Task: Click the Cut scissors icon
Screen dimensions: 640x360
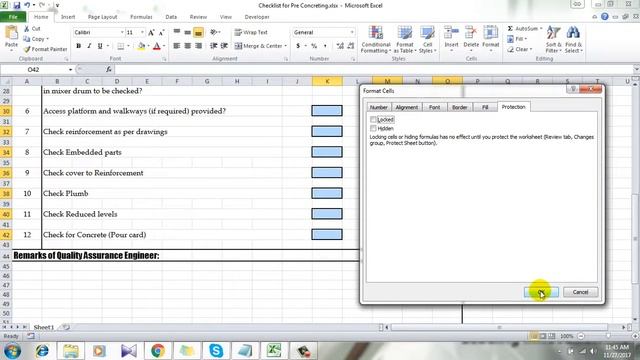Action: (x=27, y=29)
